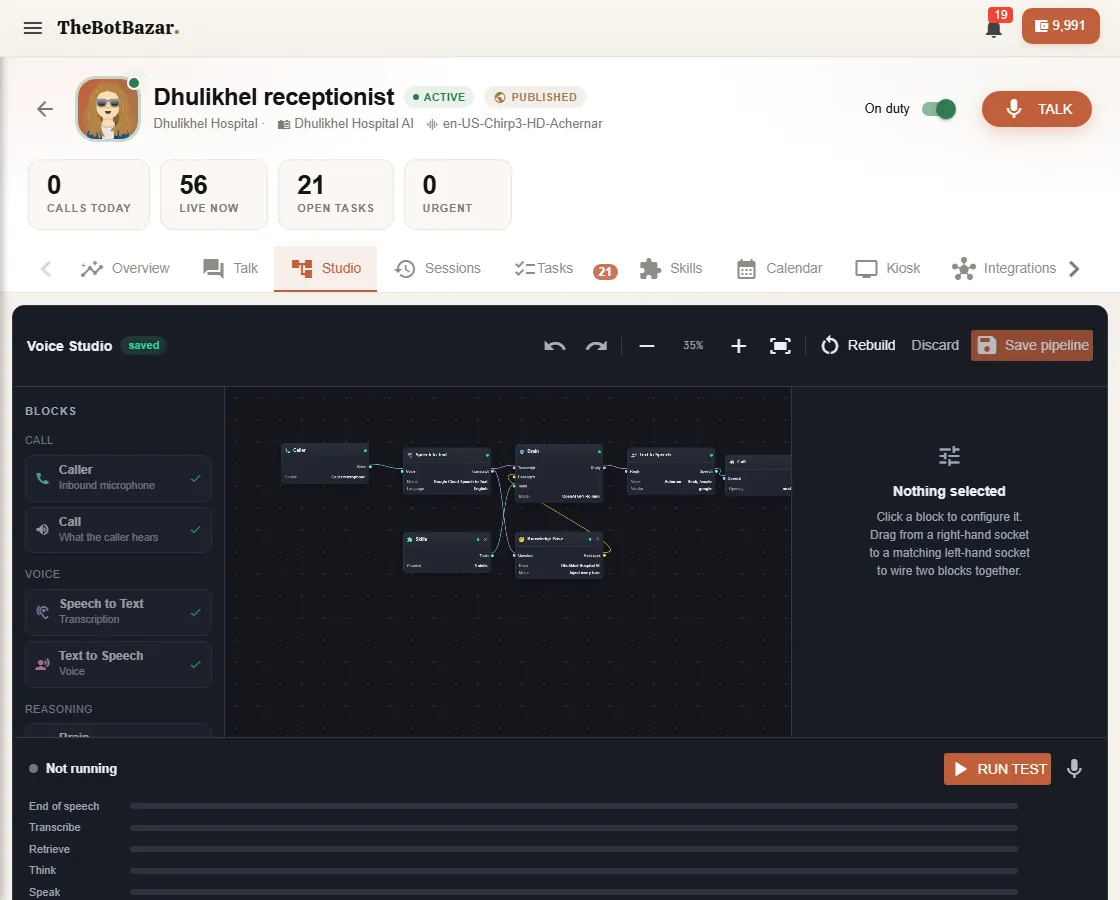Image resolution: width=1120 pixels, height=900 pixels.
Task: Open the Sessions tab
Action: pos(437,269)
